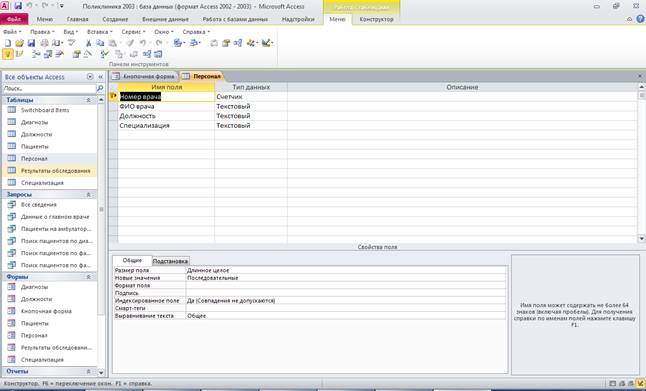Expand the Отчеты group

(x=88, y=372)
